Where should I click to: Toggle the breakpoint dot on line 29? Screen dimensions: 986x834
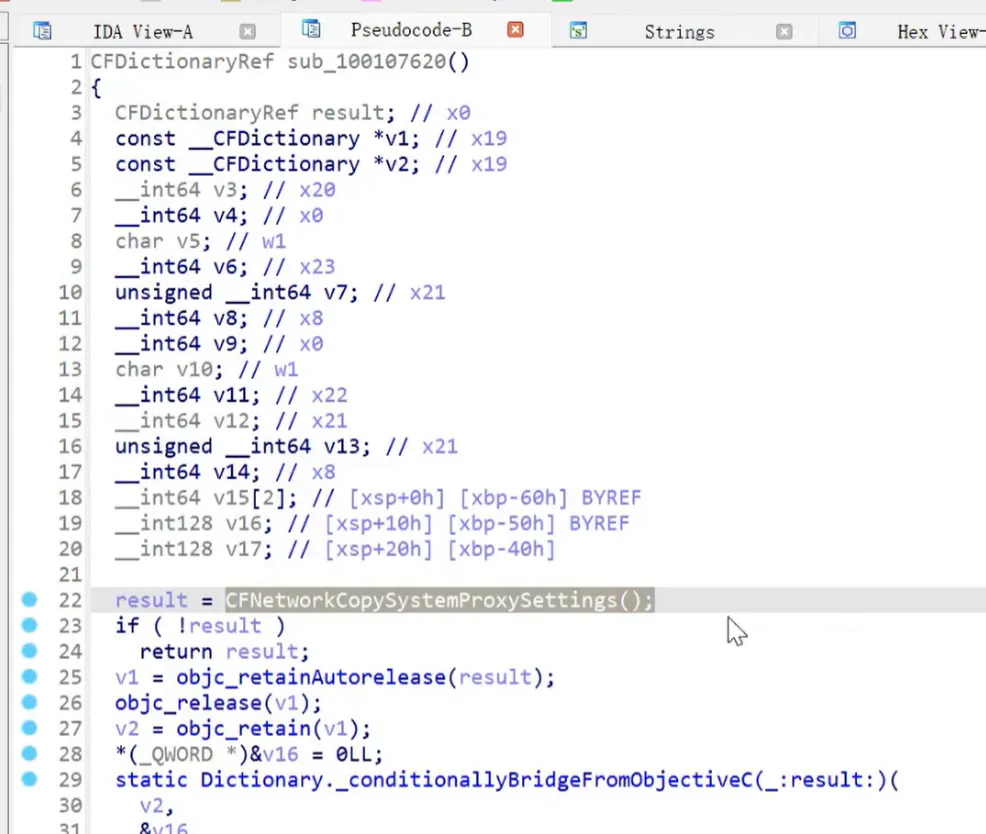[x=30, y=779]
